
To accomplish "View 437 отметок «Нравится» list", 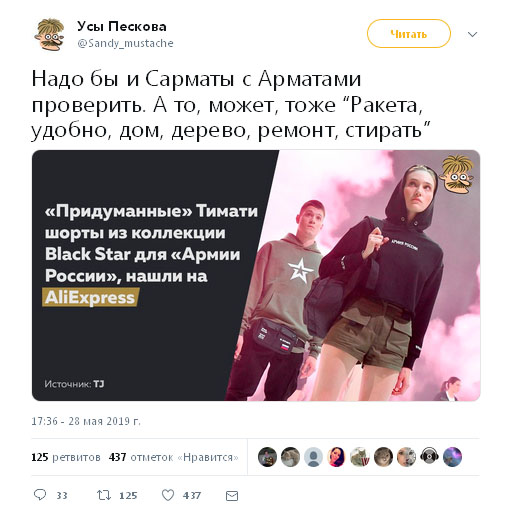I will (x=173, y=457).
